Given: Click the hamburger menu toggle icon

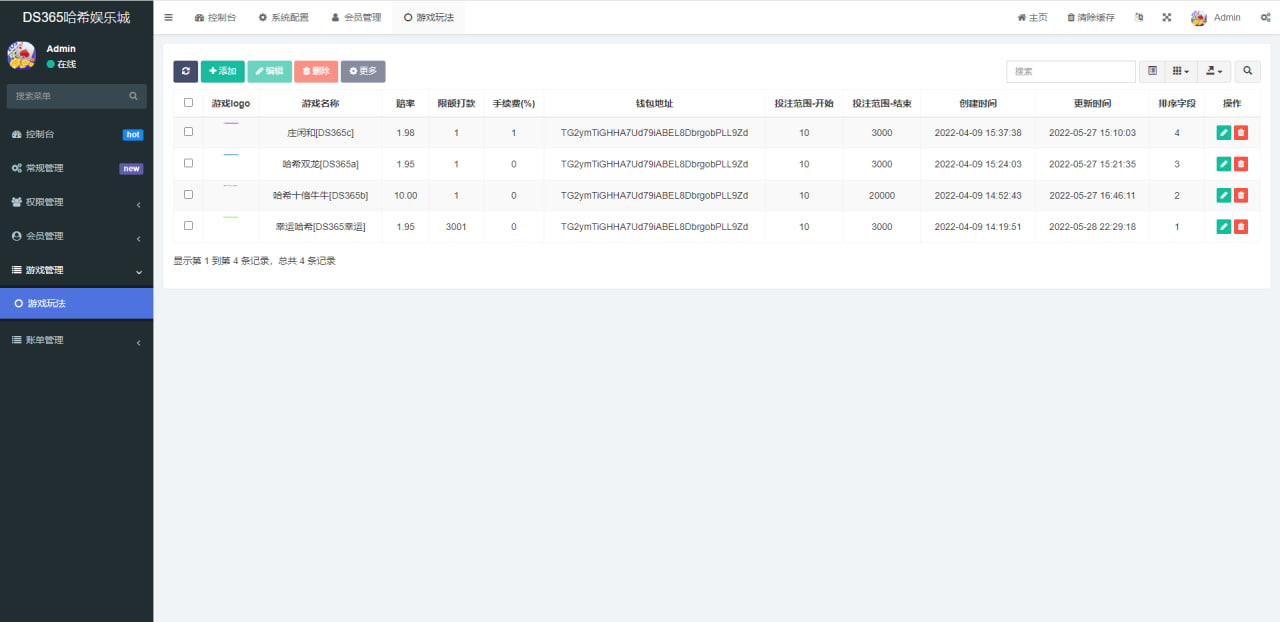Looking at the screenshot, I should pos(168,17).
